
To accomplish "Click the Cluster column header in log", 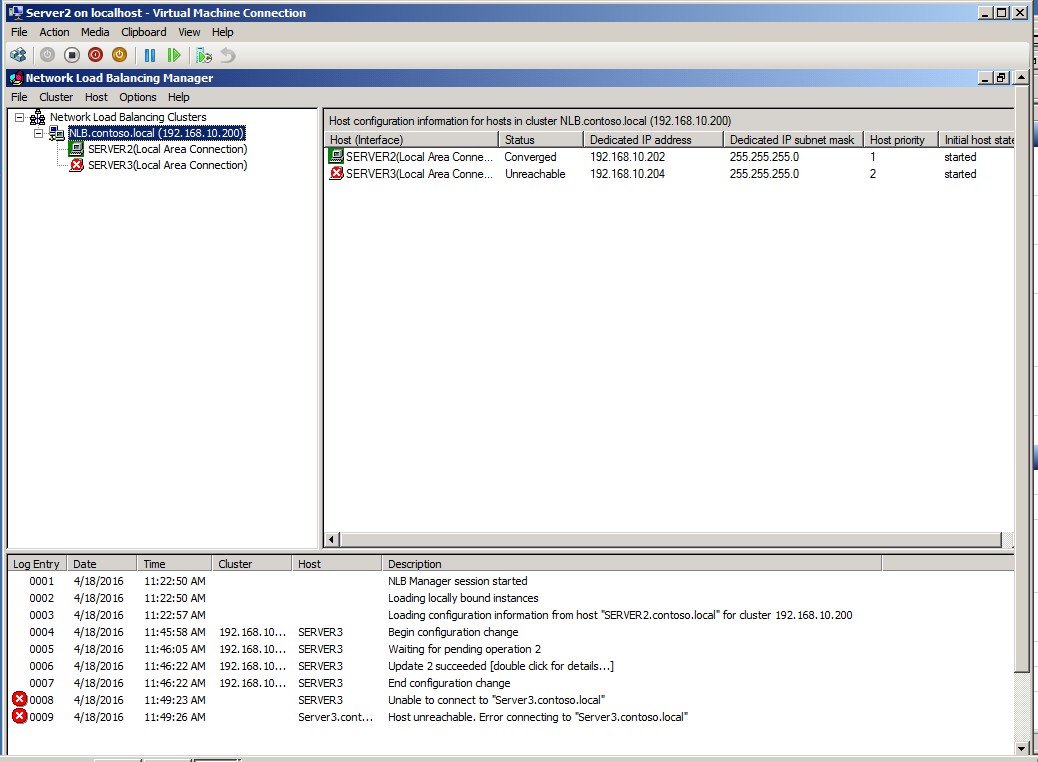I will click(252, 564).
